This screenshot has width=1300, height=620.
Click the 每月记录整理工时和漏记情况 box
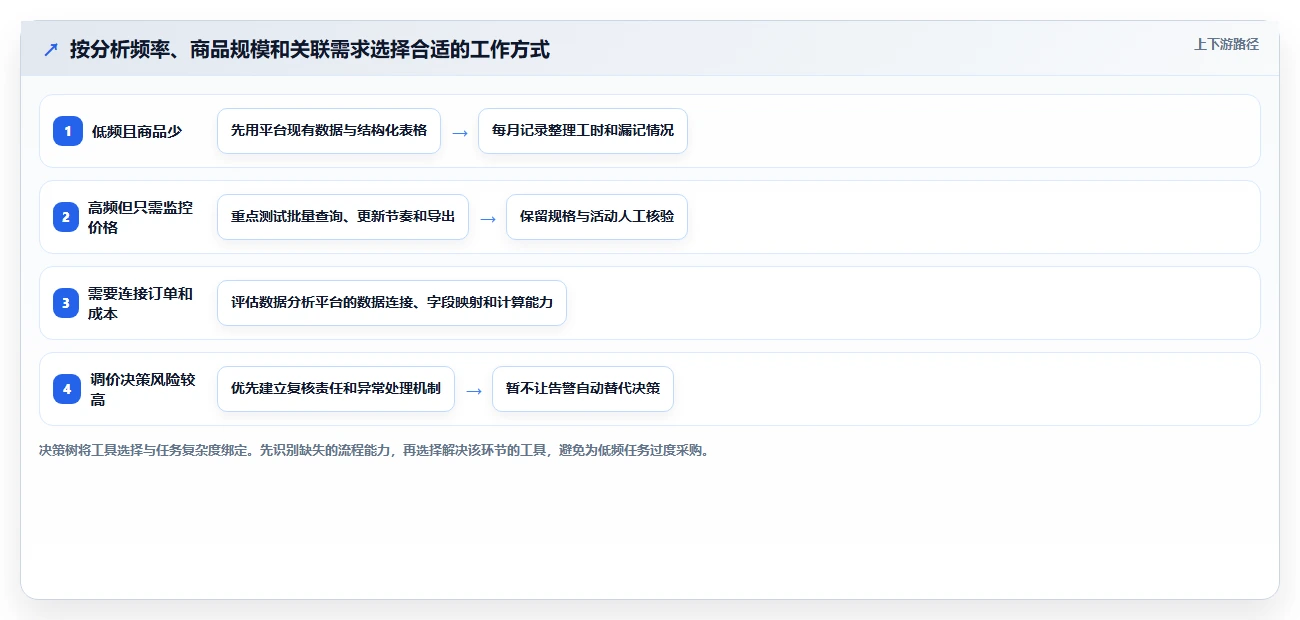583,131
